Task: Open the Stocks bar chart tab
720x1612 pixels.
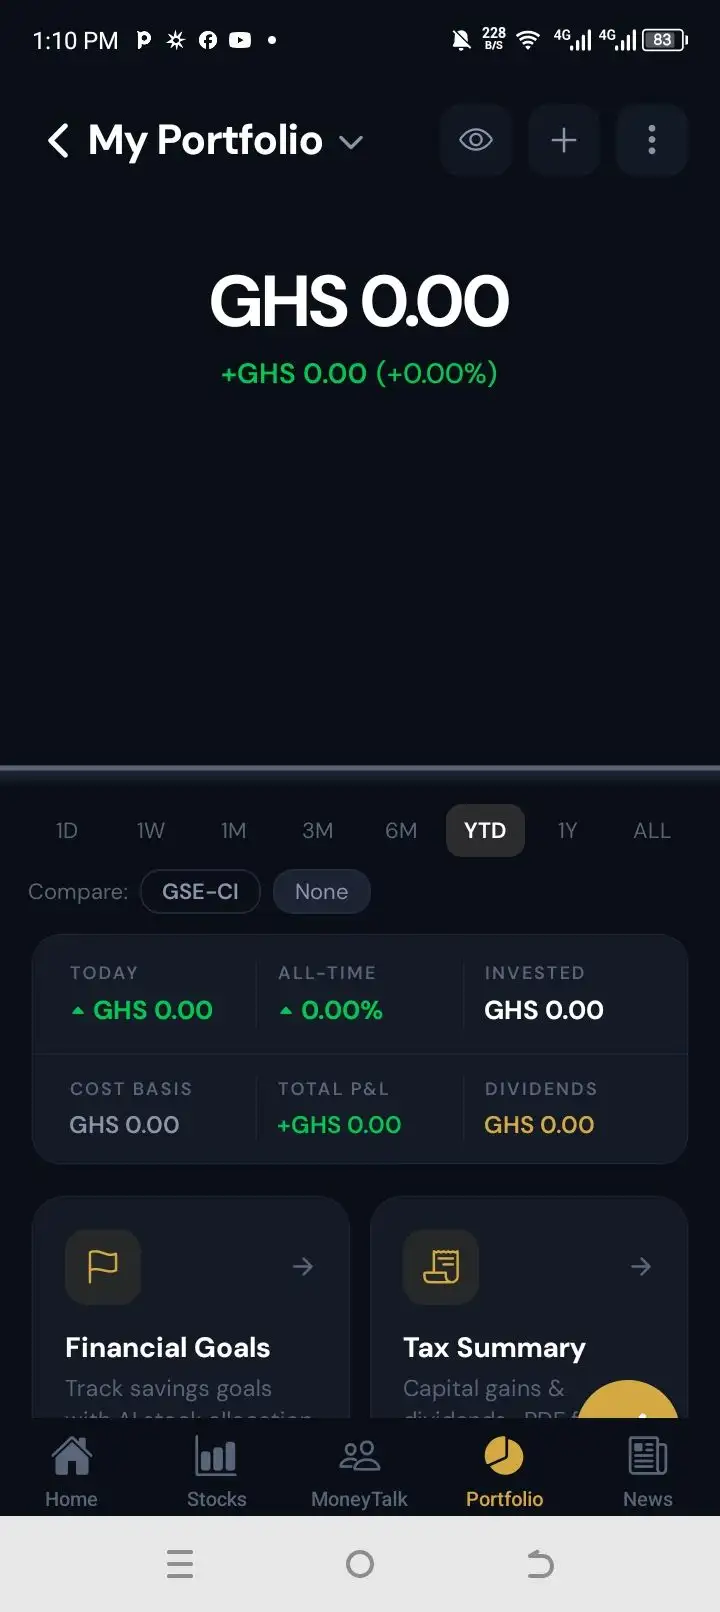Action: tap(216, 1472)
